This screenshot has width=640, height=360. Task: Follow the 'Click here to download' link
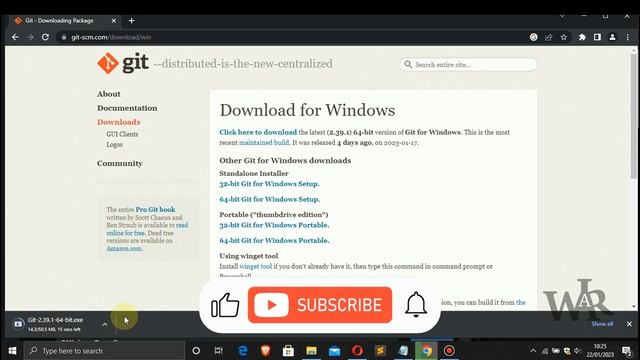click(258, 132)
